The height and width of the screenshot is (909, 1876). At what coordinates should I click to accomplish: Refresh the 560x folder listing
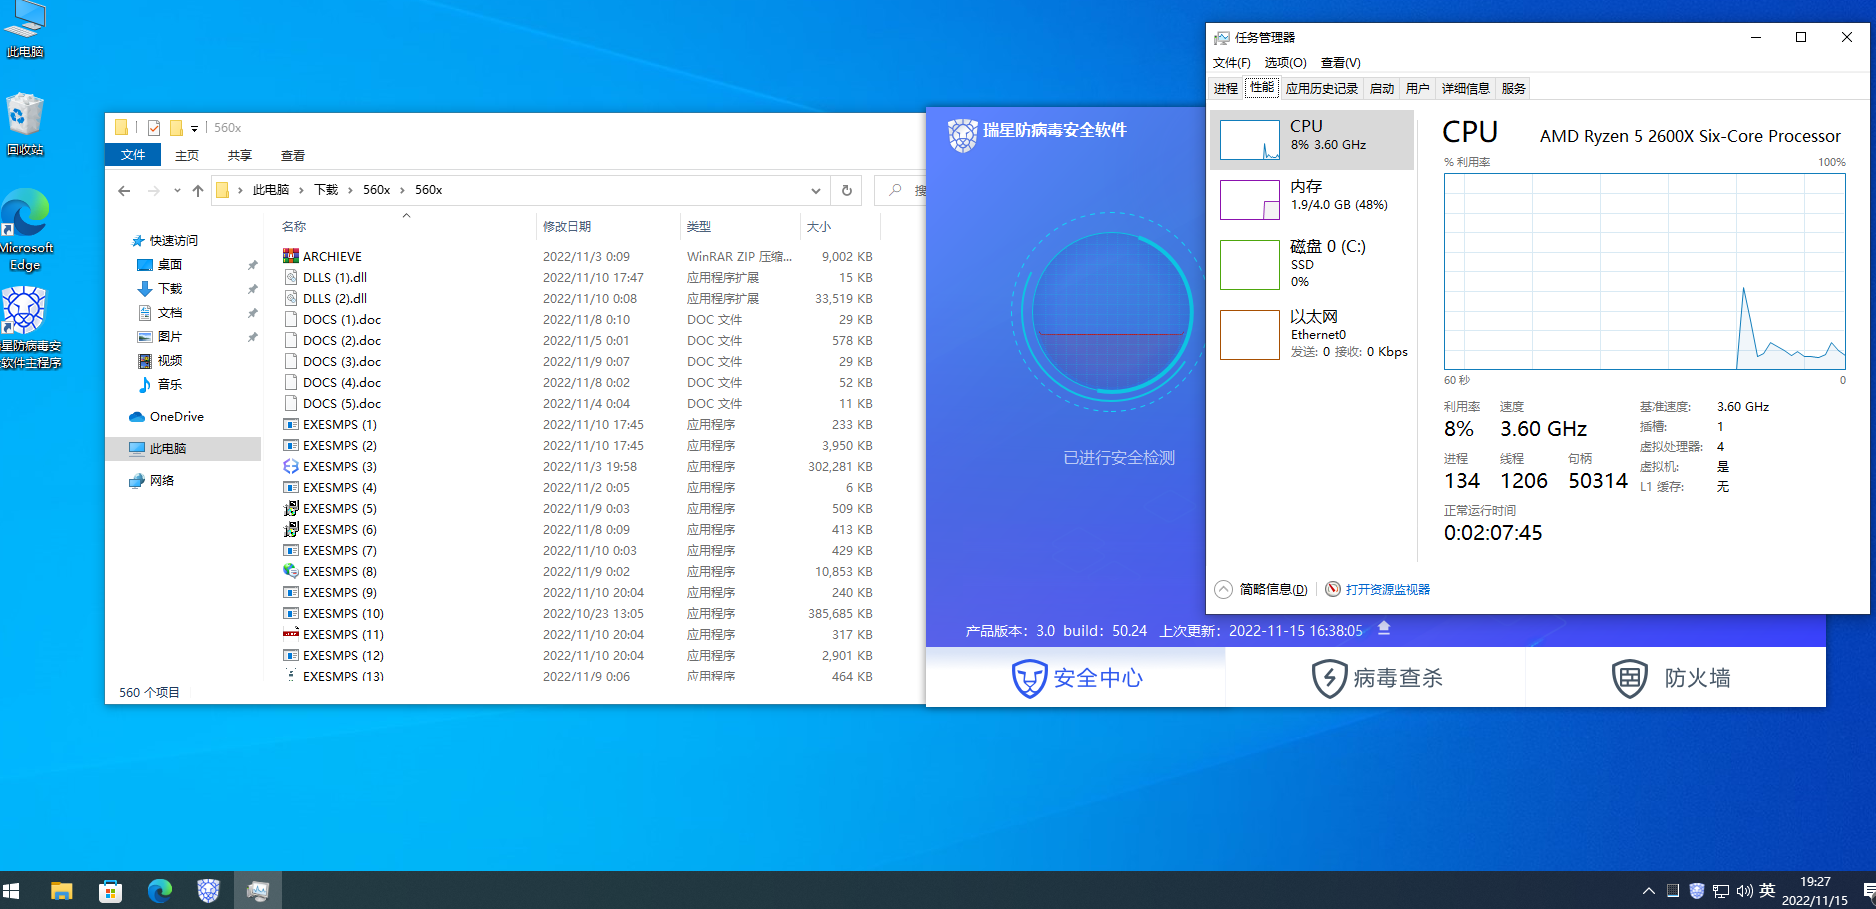pos(847,190)
